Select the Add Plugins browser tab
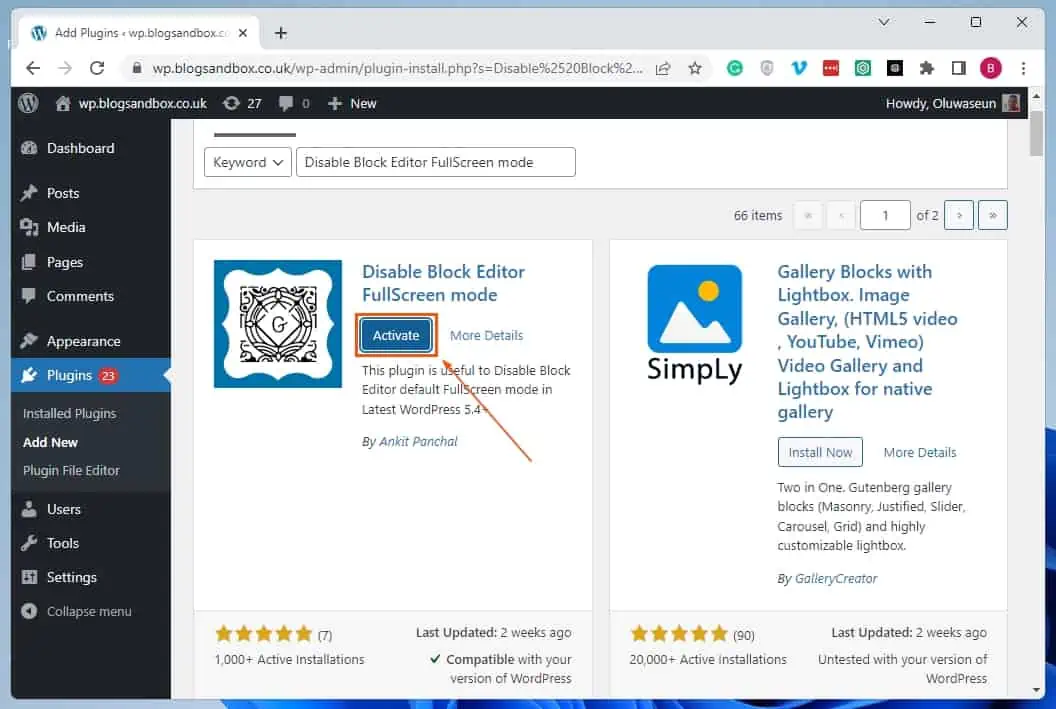 click(139, 33)
